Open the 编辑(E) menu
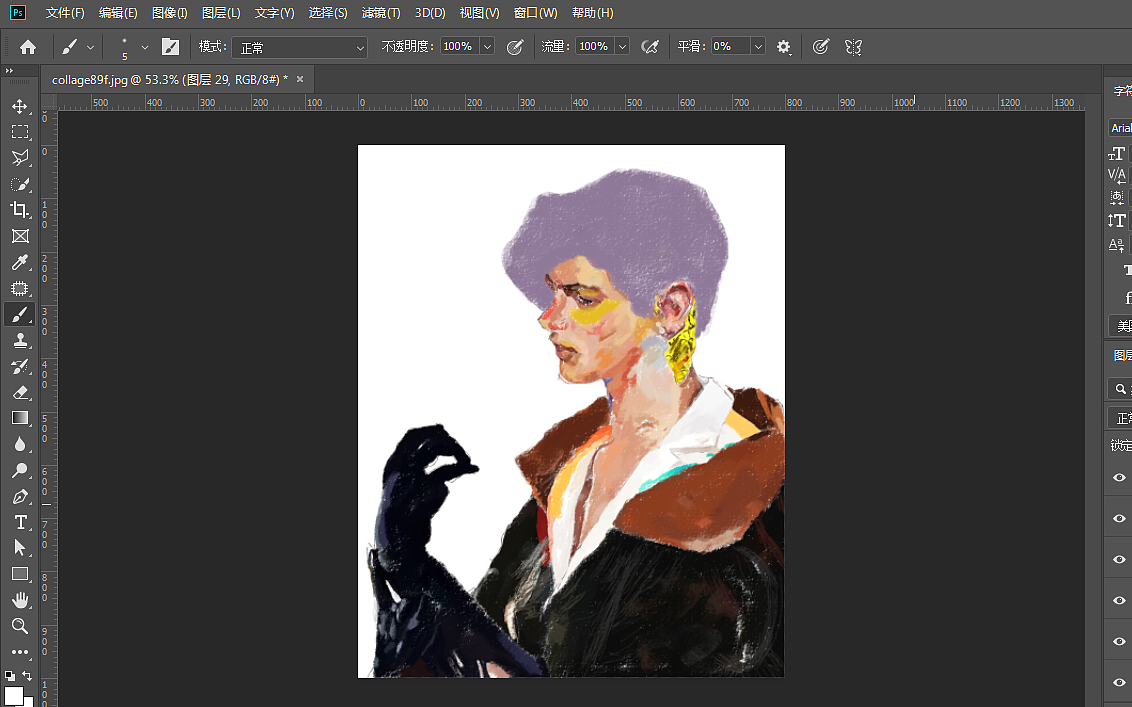Image resolution: width=1132 pixels, height=707 pixels. 118,13
